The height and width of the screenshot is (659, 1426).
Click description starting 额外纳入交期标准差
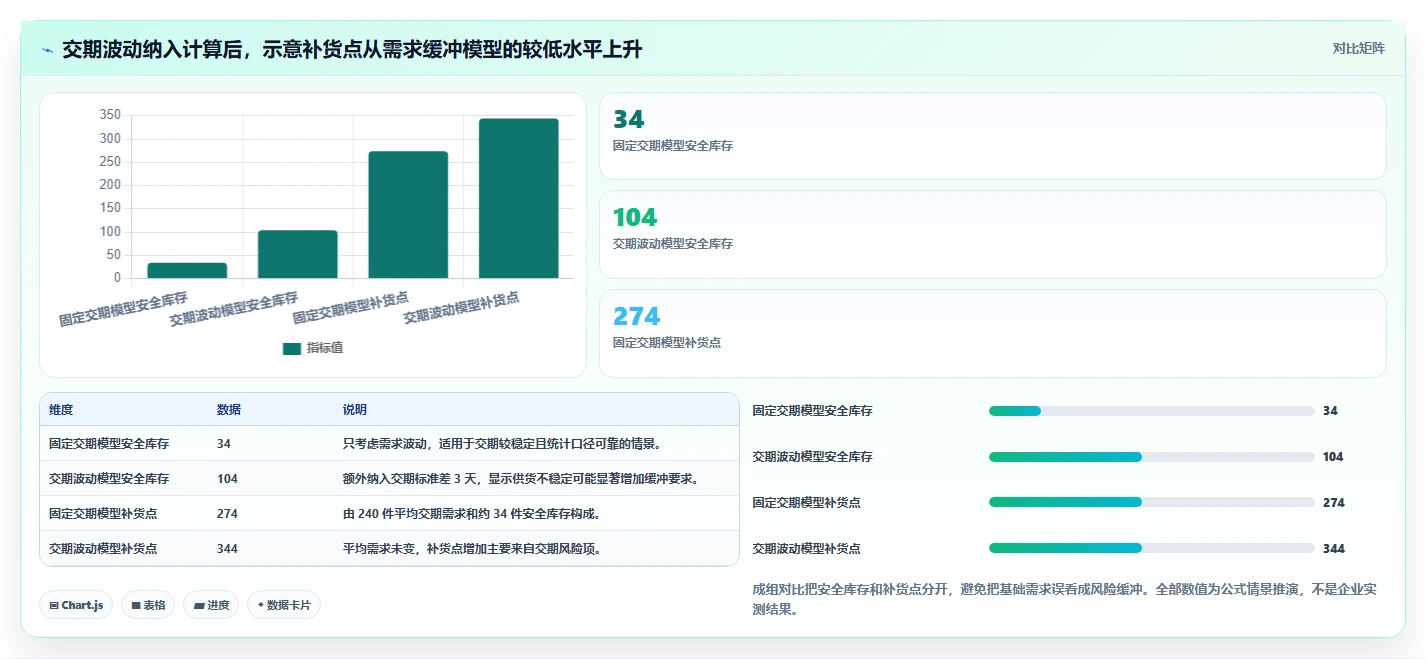coord(520,479)
